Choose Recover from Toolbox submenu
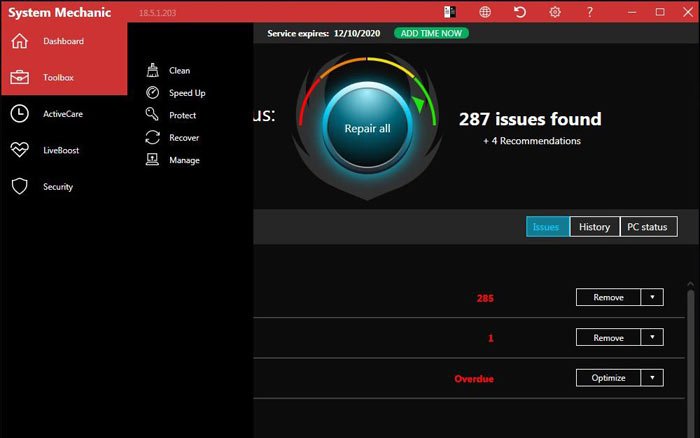This screenshot has height=438, width=700. (x=184, y=138)
